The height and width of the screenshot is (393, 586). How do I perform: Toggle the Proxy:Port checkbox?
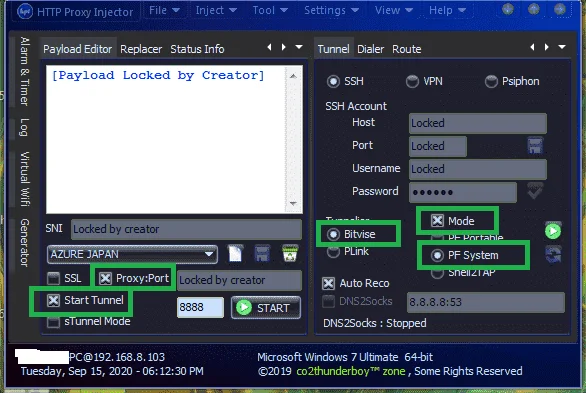tap(105, 278)
